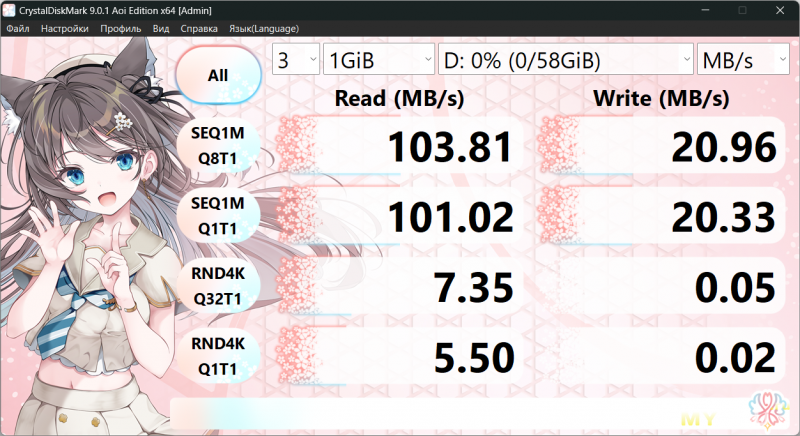Click the Read (MB/s) column header

tap(399, 98)
